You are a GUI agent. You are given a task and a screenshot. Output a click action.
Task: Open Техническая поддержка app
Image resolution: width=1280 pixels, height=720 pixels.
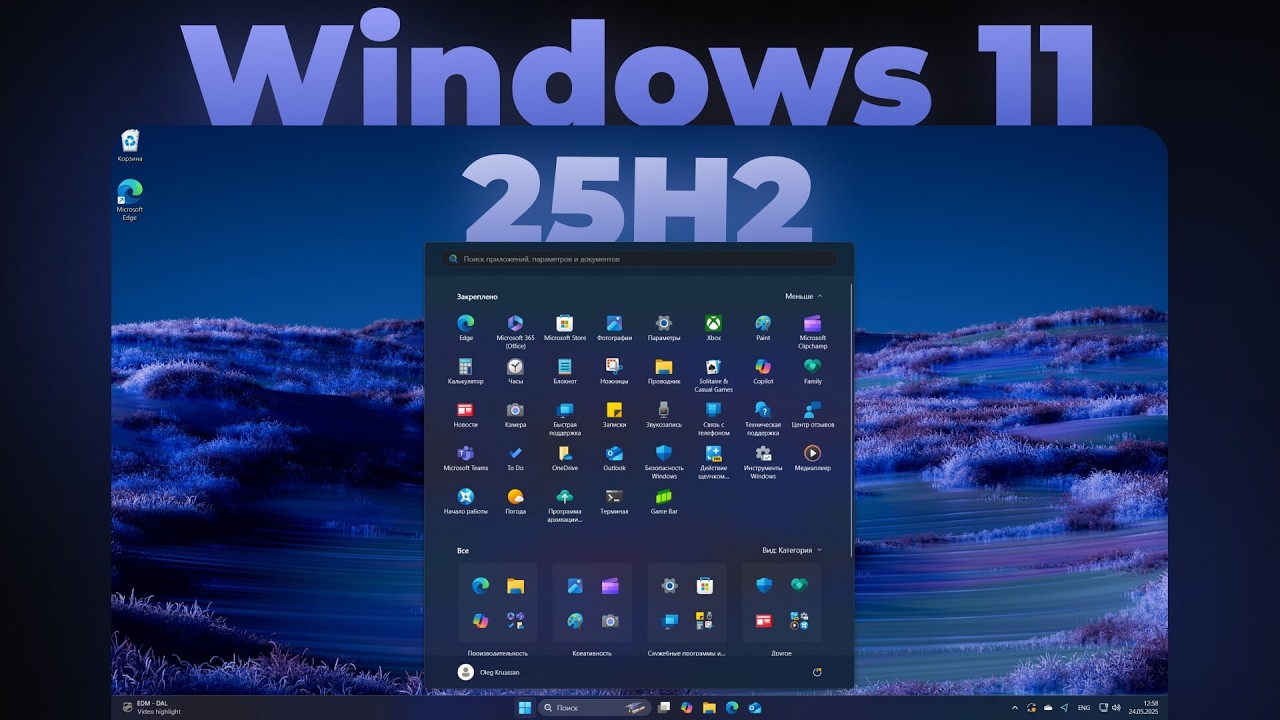pos(763,418)
